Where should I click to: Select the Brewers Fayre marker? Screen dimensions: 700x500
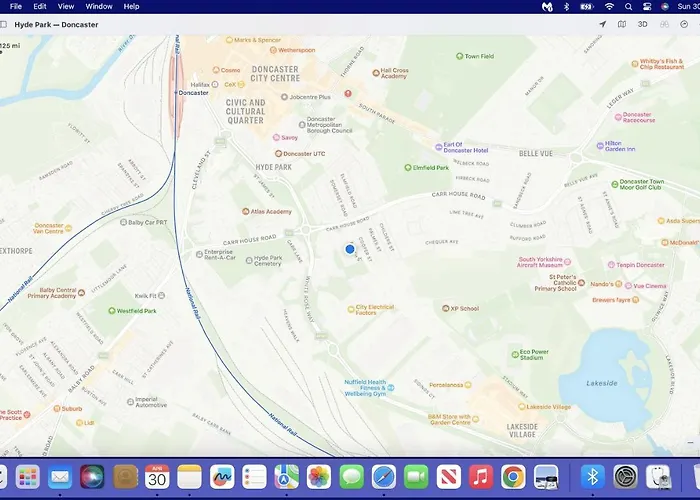click(636, 300)
